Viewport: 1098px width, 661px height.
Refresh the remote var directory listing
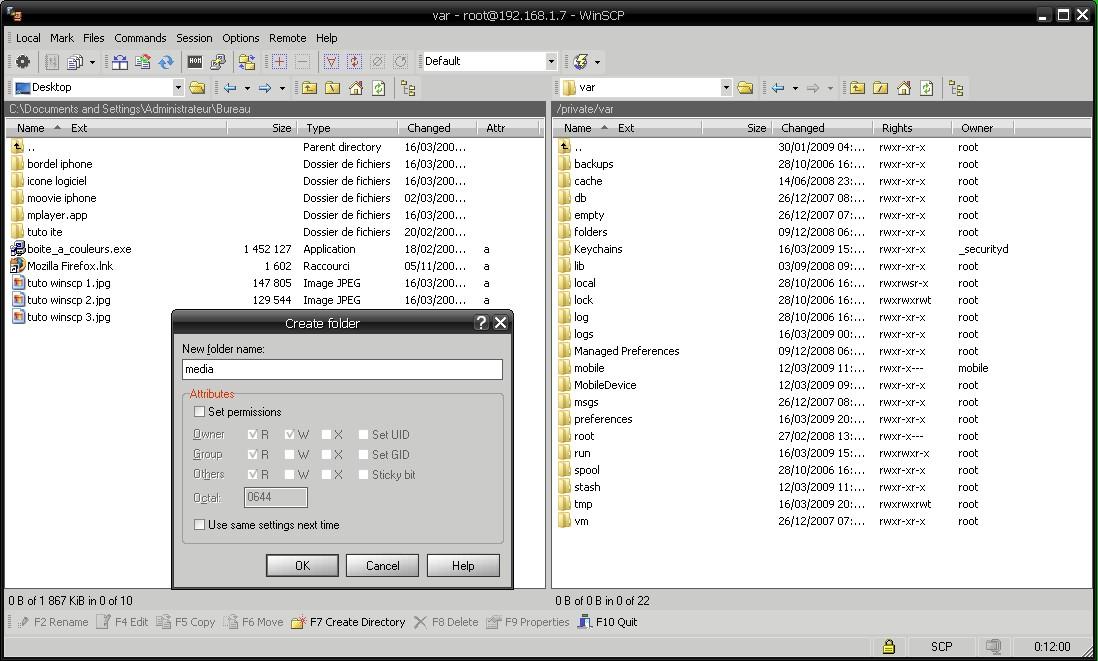click(928, 87)
